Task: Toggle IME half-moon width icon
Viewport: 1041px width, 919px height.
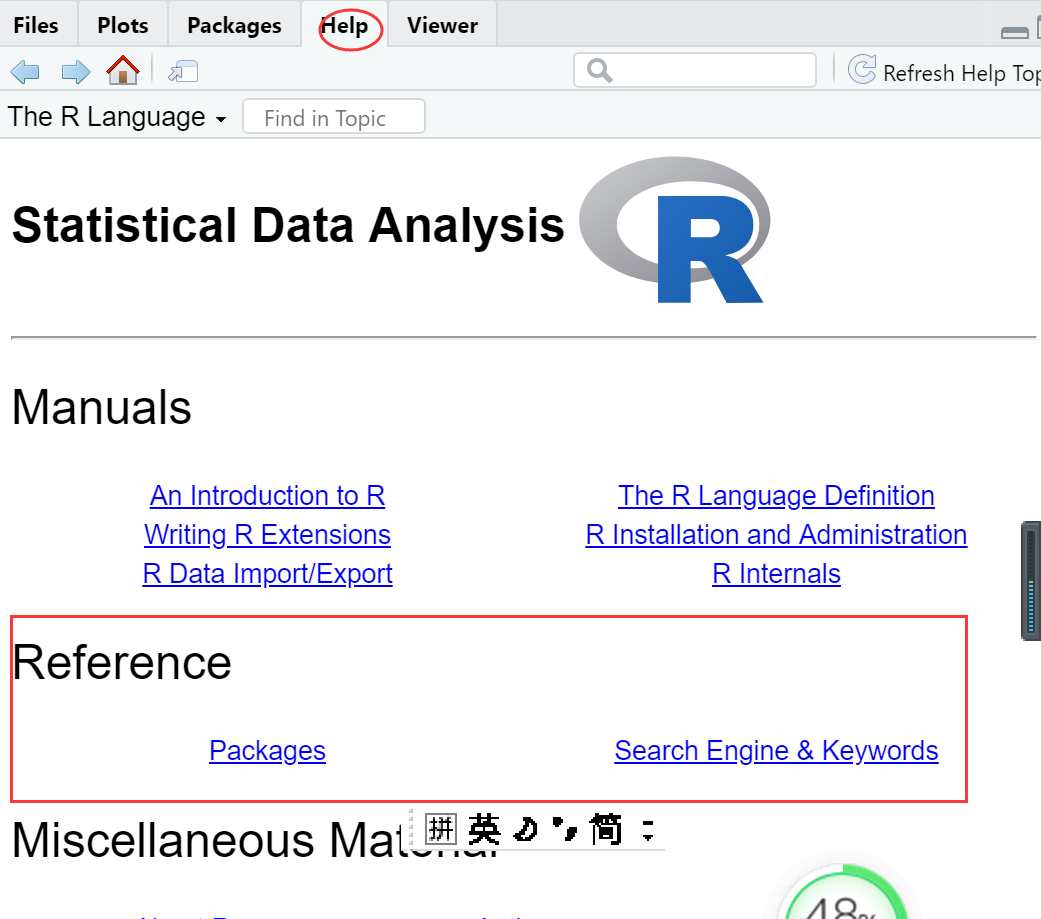Action: pos(526,829)
